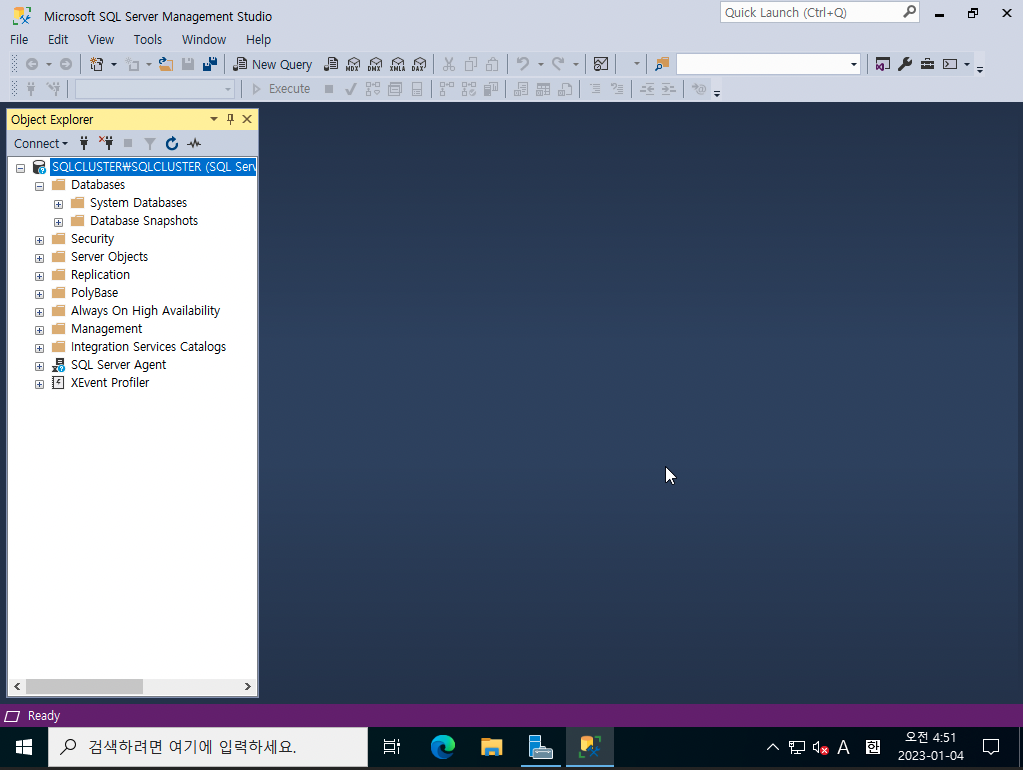Select the SQLCLUSTER server tree row

153,166
